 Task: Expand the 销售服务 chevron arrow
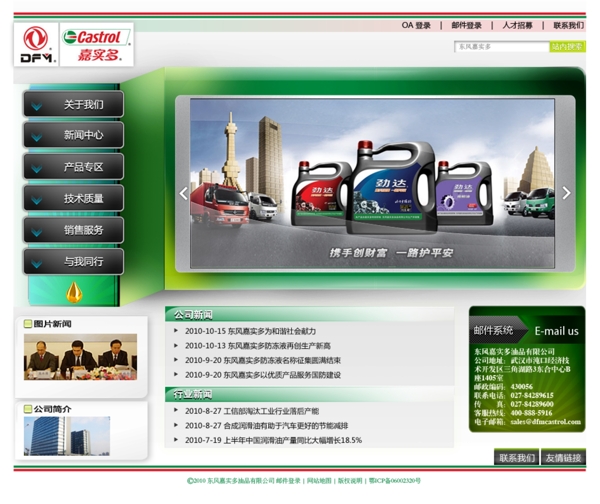click(x=37, y=232)
